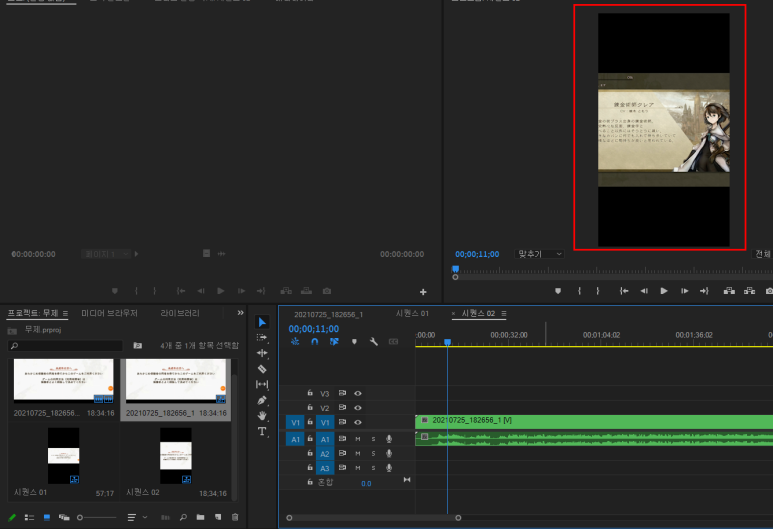The width and height of the screenshot is (773, 529).
Task: Toggle V1 track visibility eye
Action: tap(358, 423)
